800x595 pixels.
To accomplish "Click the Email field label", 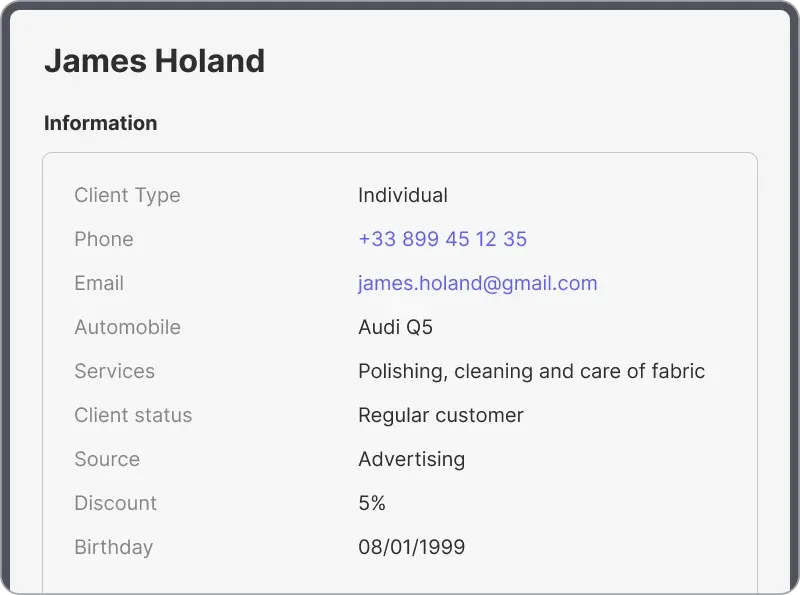I will point(99,283).
